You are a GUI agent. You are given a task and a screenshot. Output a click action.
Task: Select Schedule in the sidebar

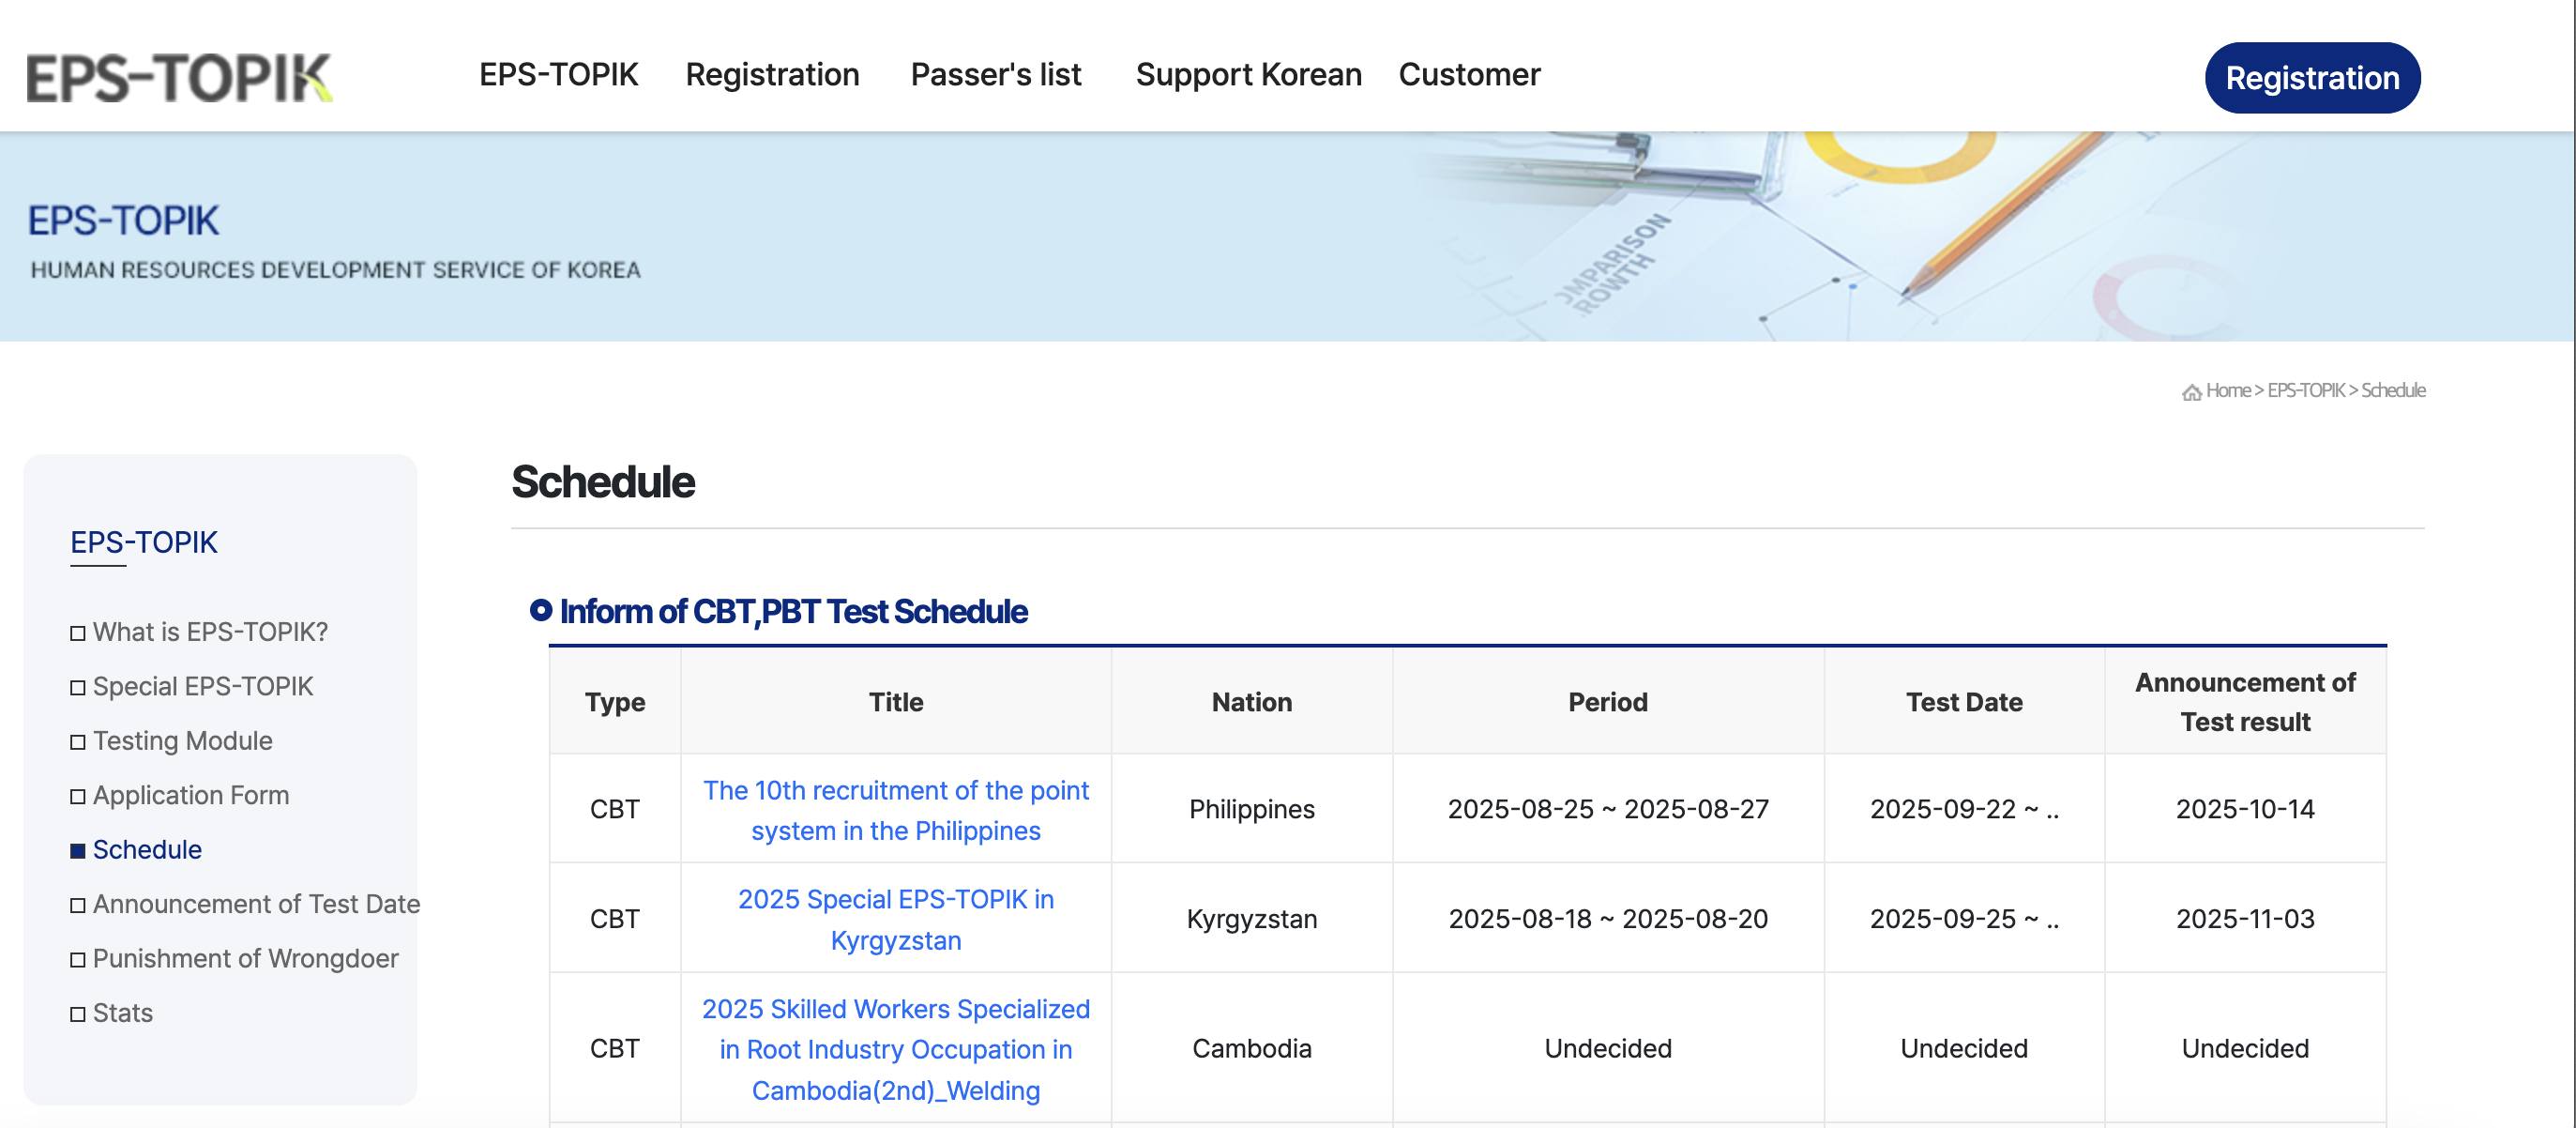[147, 850]
